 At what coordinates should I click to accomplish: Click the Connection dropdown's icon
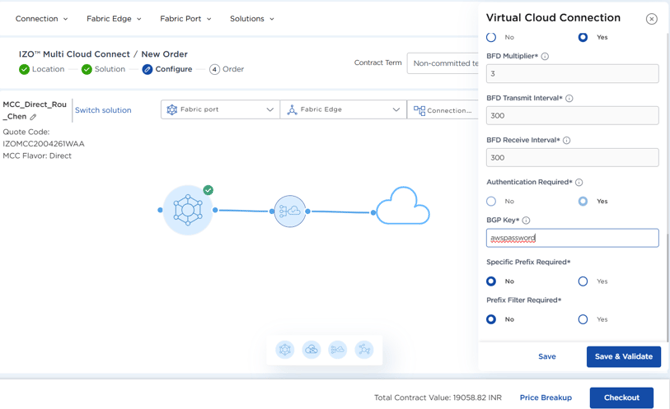(x=419, y=111)
